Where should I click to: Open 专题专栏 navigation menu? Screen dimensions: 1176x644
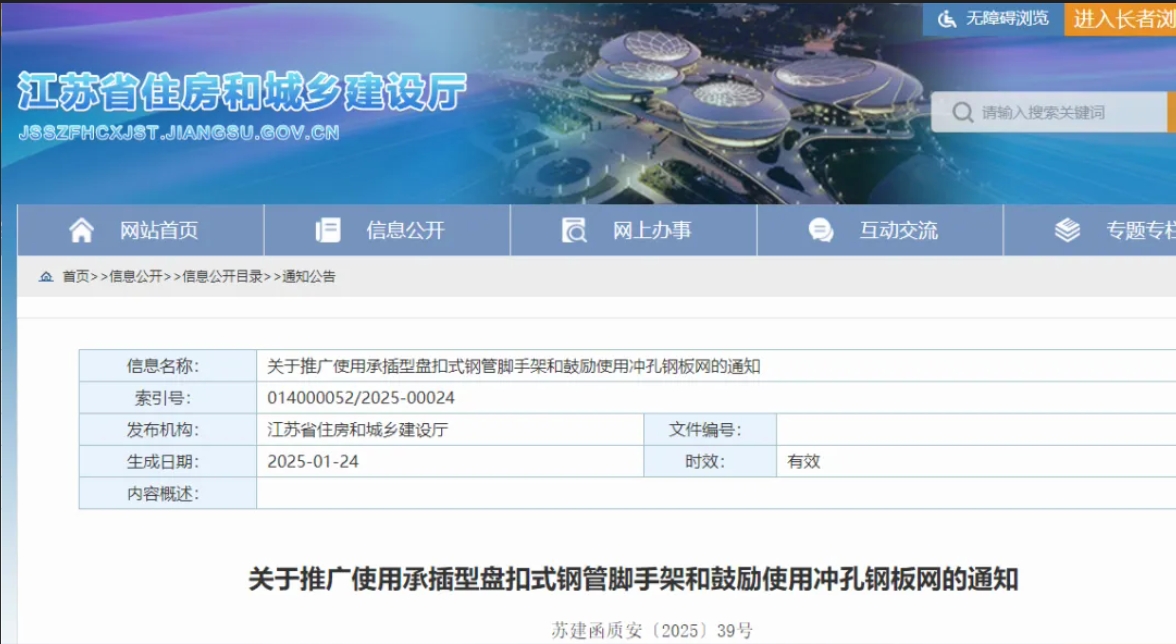[x=1141, y=230]
